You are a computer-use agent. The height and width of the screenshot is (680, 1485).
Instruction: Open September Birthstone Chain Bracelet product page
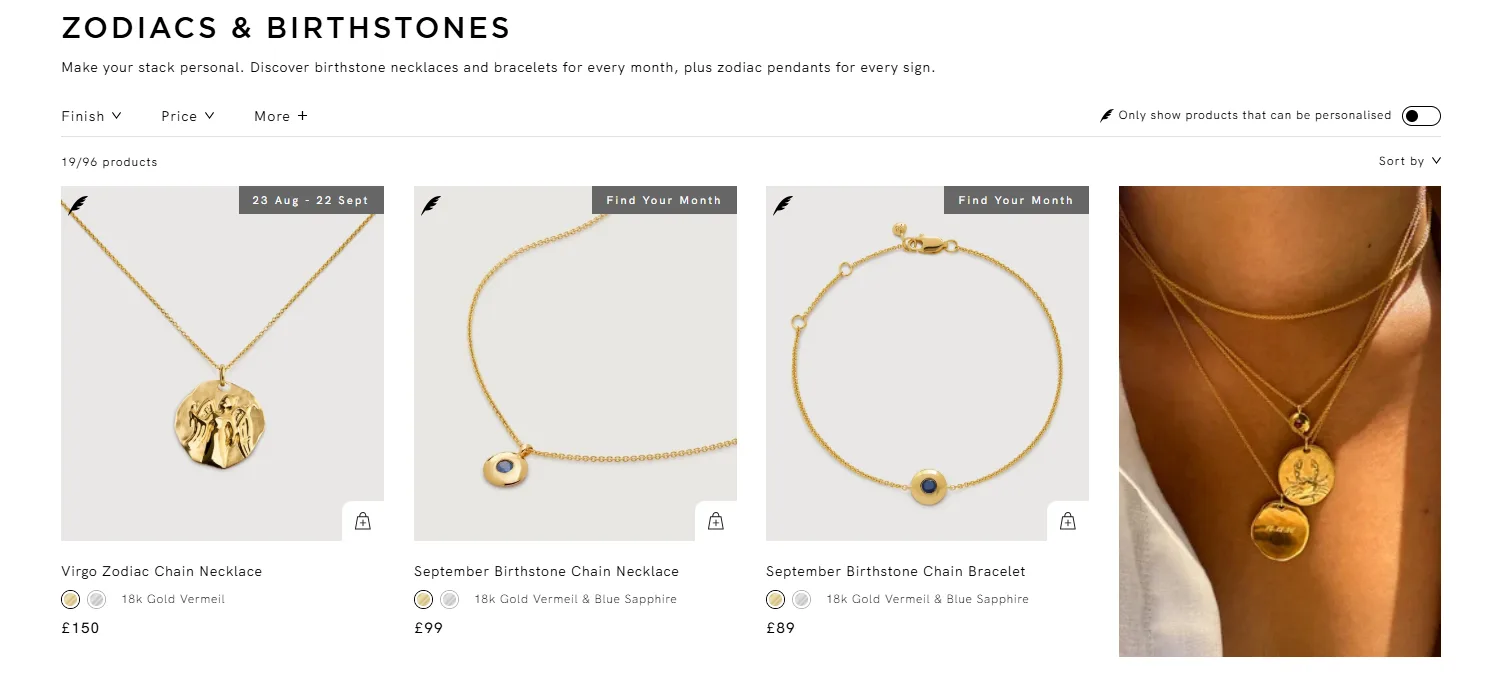point(895,571)
